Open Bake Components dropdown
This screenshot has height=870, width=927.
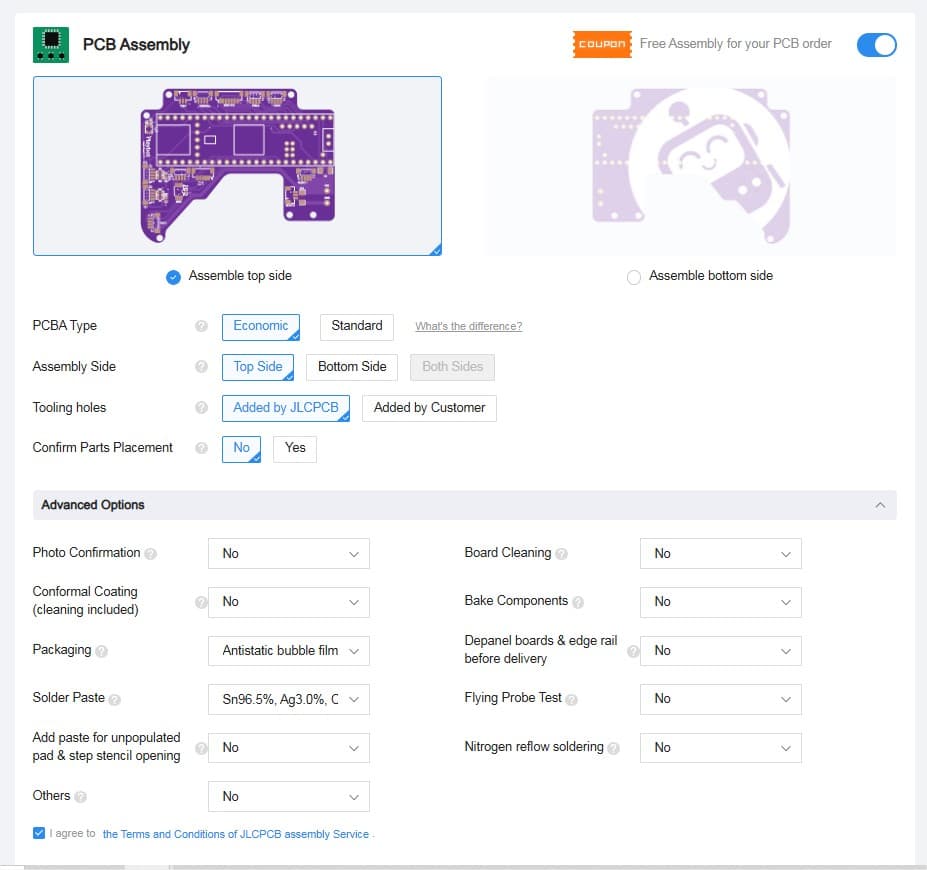click(721, 602)
